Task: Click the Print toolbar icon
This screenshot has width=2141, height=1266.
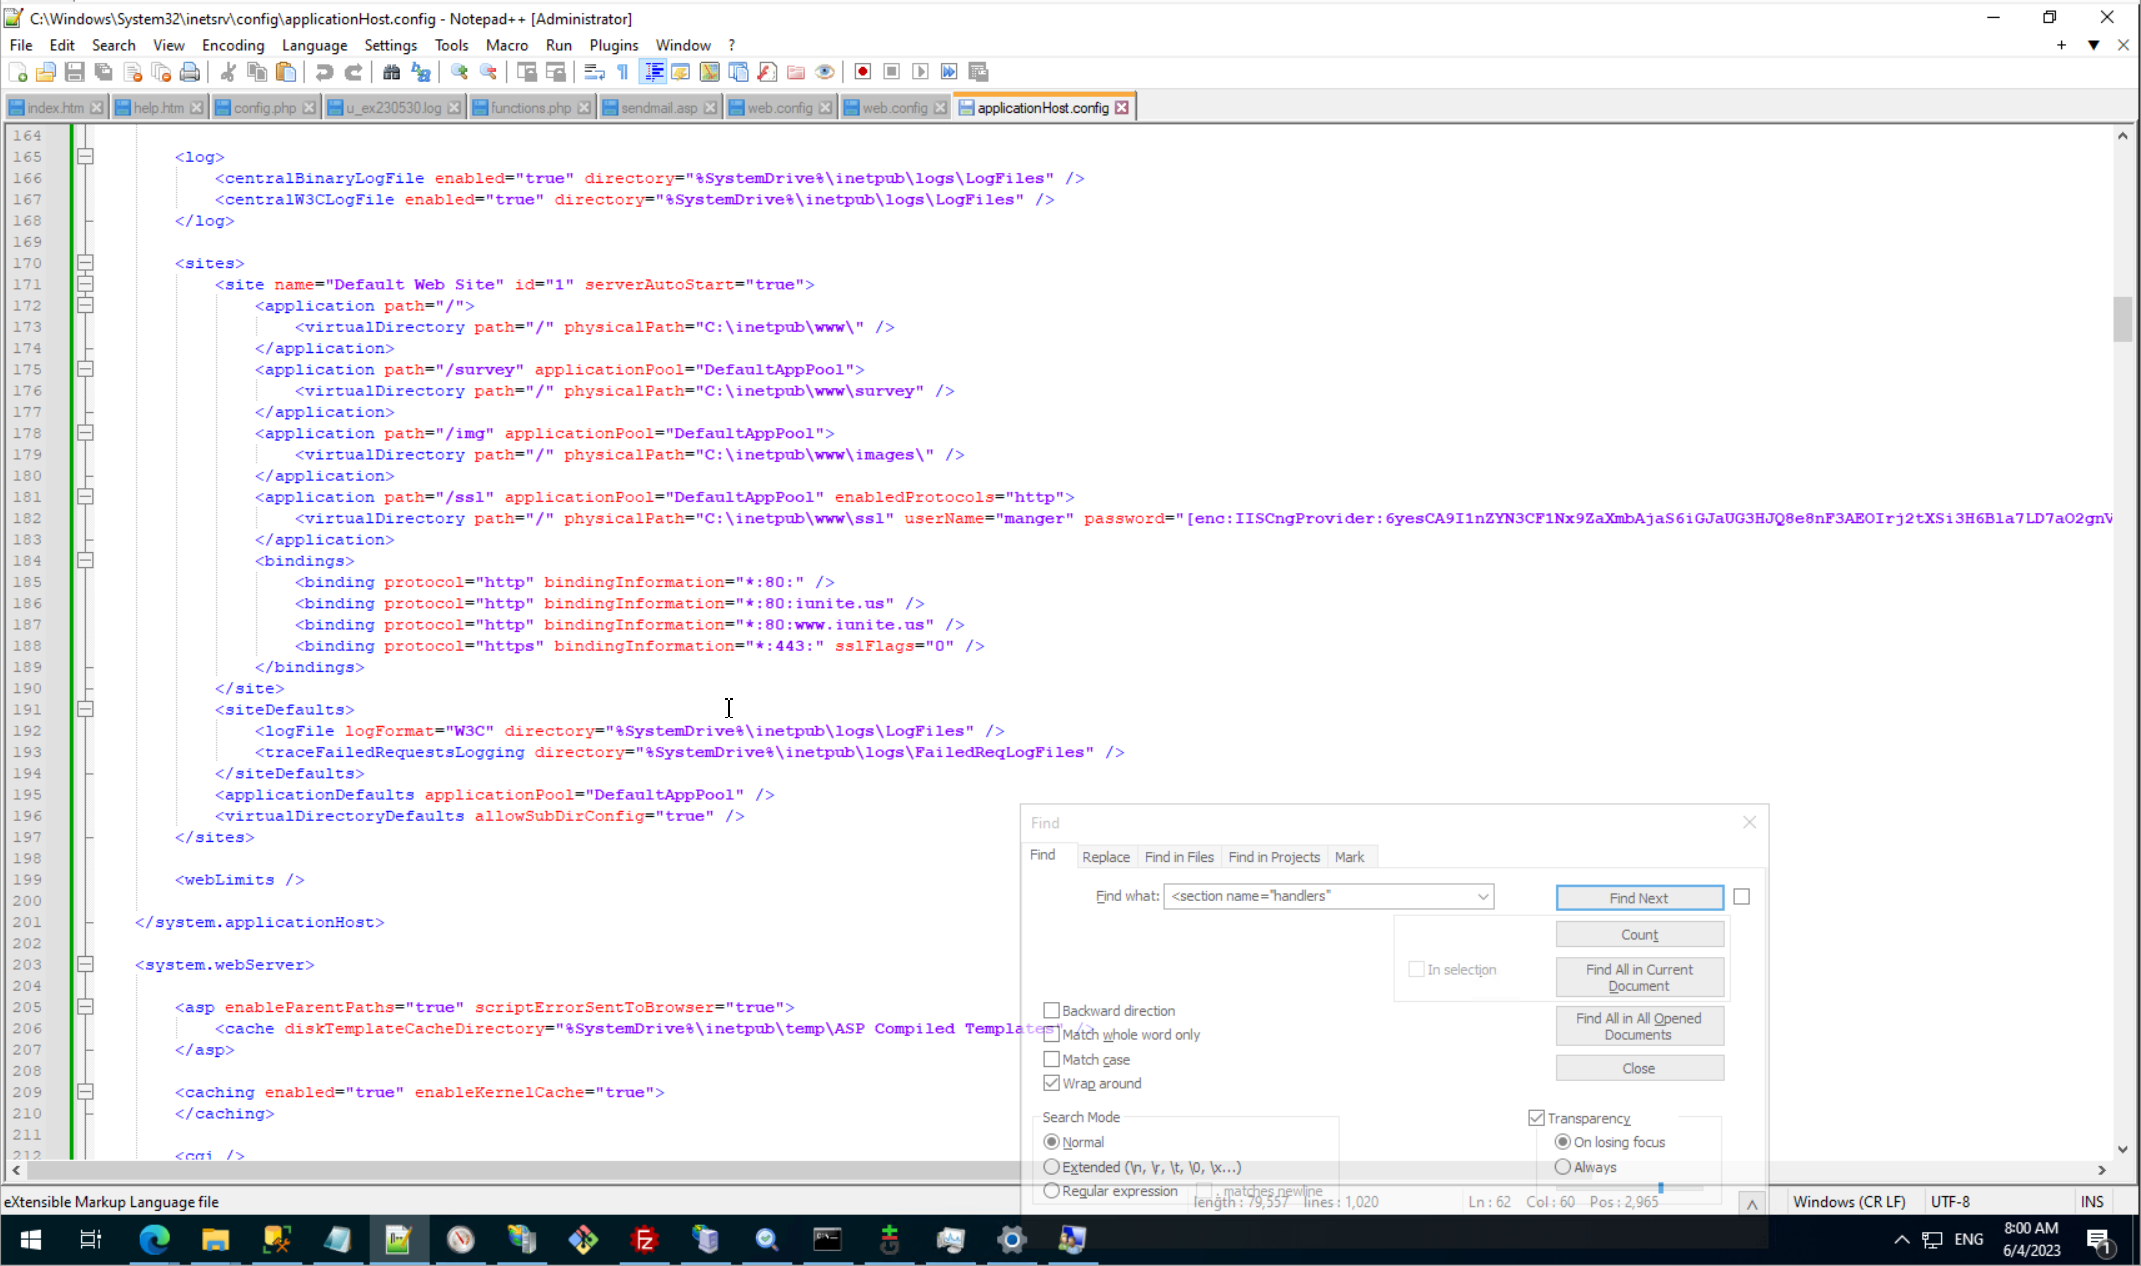Action: (x=189, y=72)
